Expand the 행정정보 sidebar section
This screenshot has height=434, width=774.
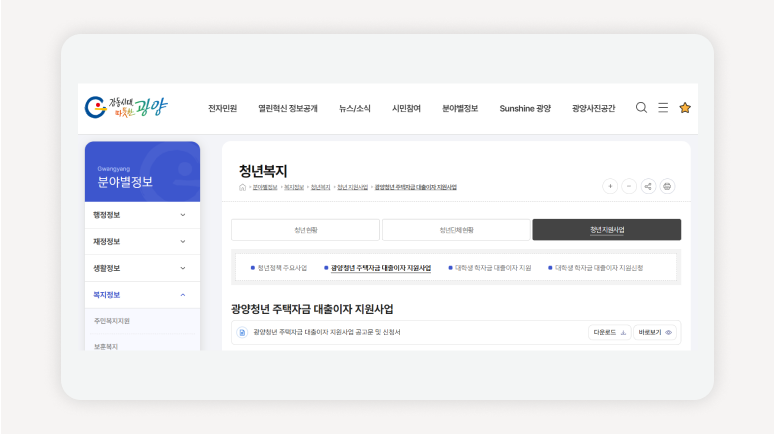coord(142,215)
